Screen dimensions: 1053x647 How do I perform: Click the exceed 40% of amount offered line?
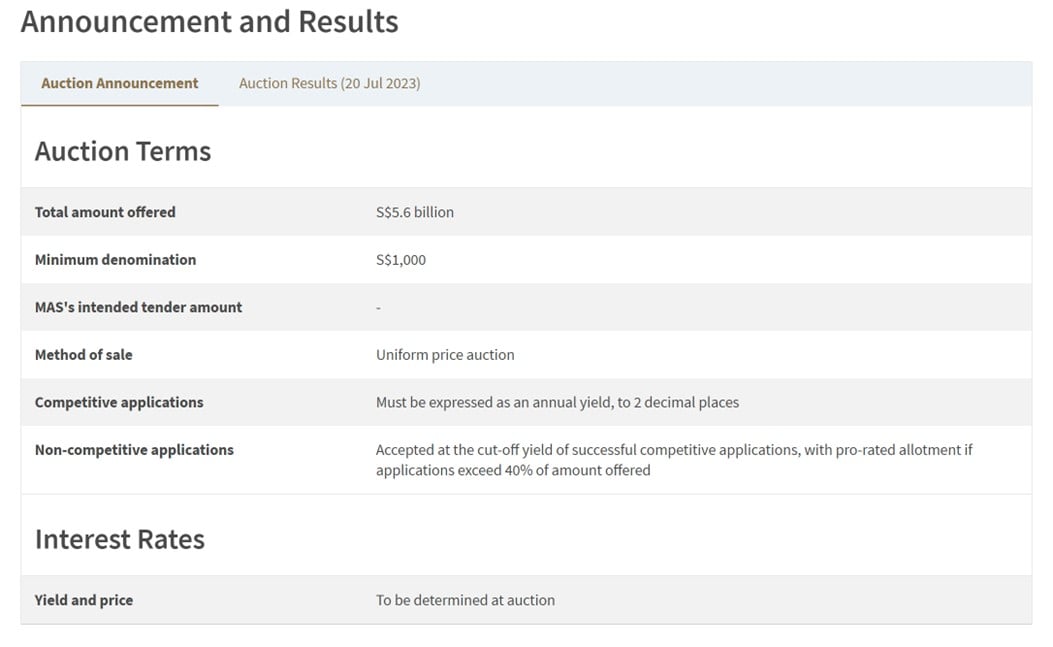click(513, 470)
